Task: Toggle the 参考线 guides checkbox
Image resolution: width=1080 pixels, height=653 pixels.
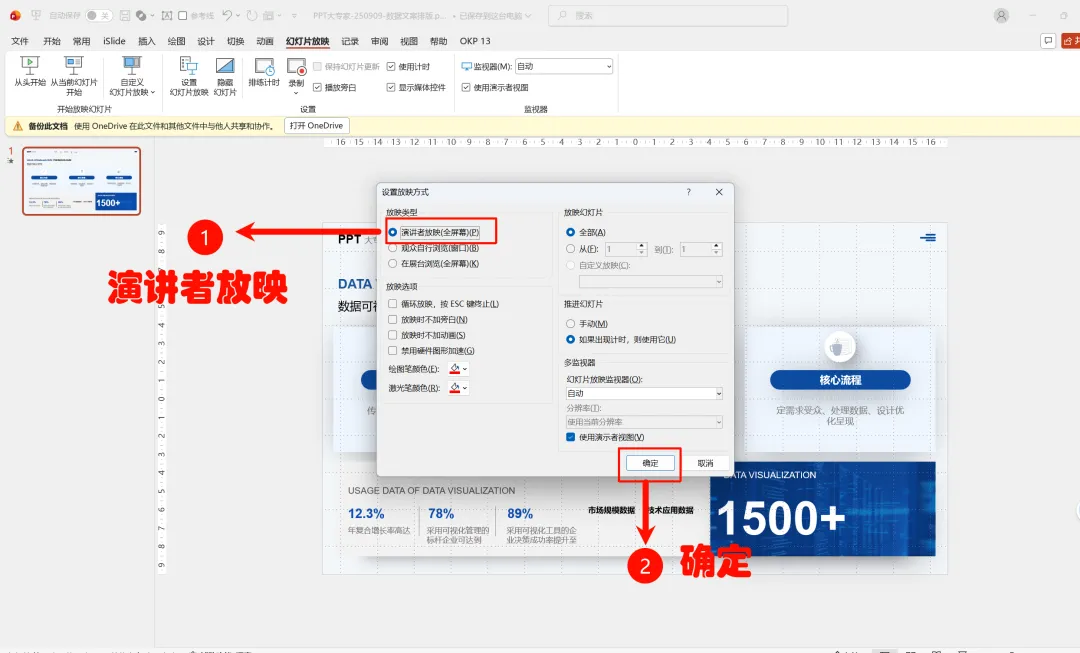Action: 183,15
